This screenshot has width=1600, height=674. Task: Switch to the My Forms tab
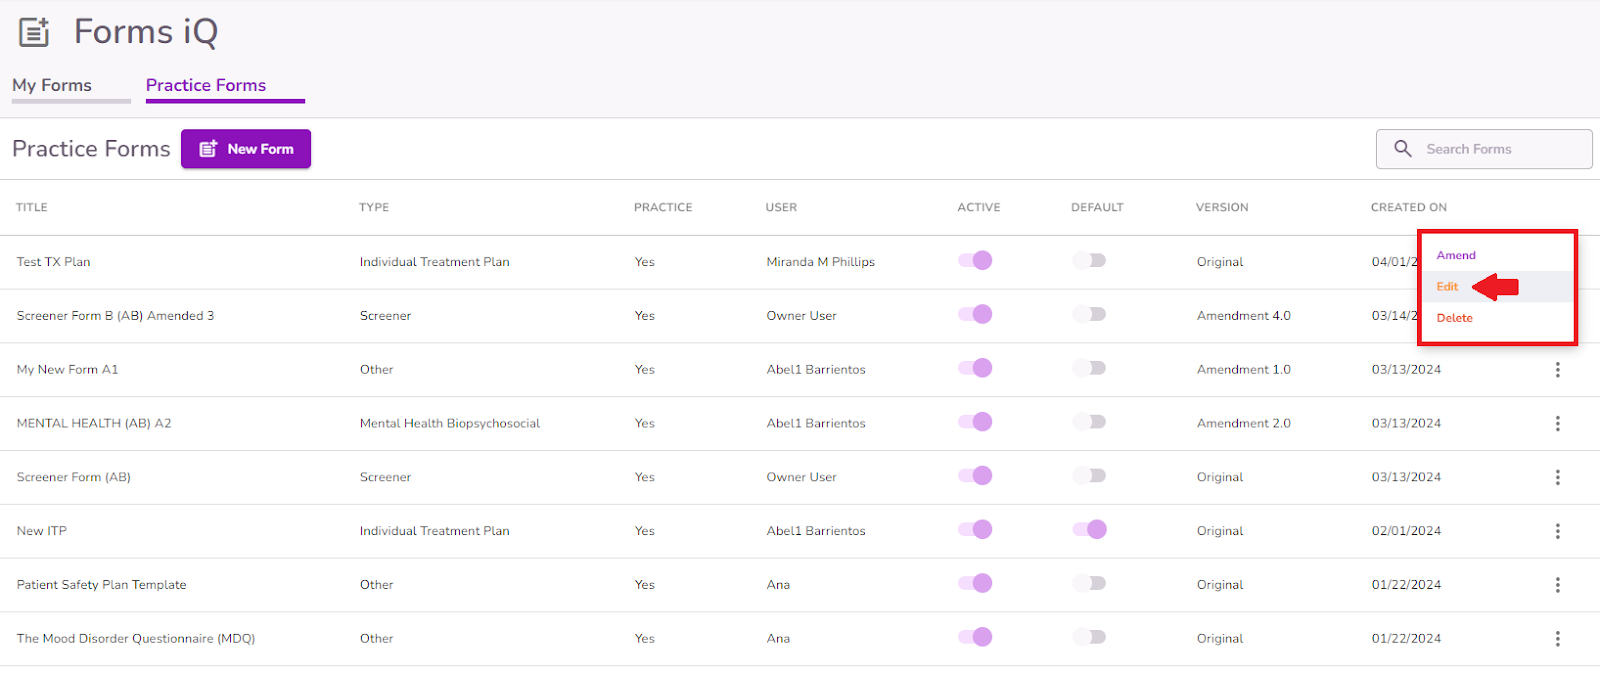pyautogui.click(x=52, y=86)
